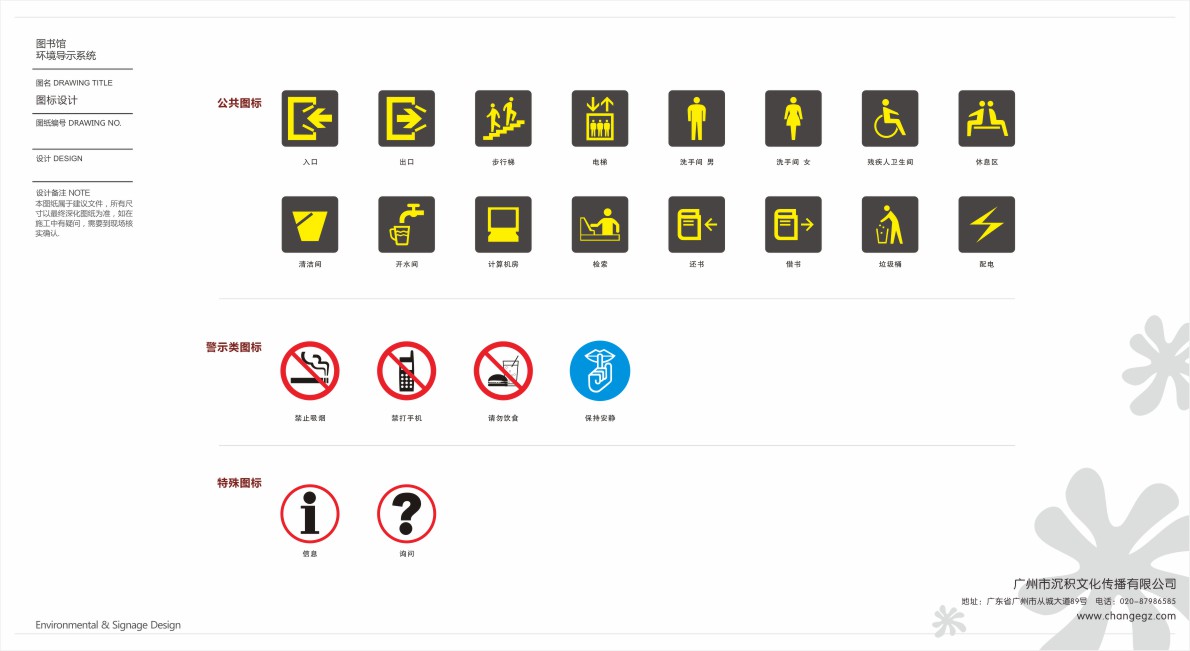Select the wheelchair accessible restroom icon

click(890, 118)
